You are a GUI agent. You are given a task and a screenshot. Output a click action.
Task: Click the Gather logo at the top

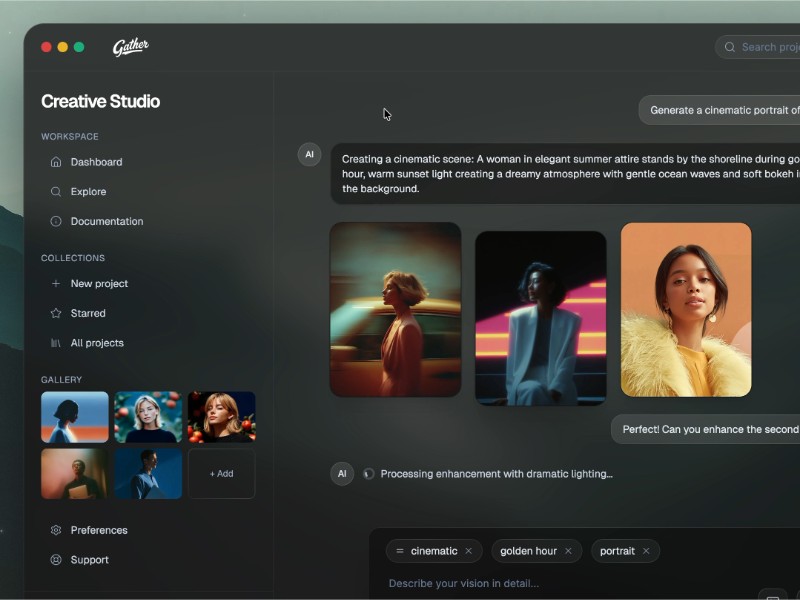[x=131, y=46]
